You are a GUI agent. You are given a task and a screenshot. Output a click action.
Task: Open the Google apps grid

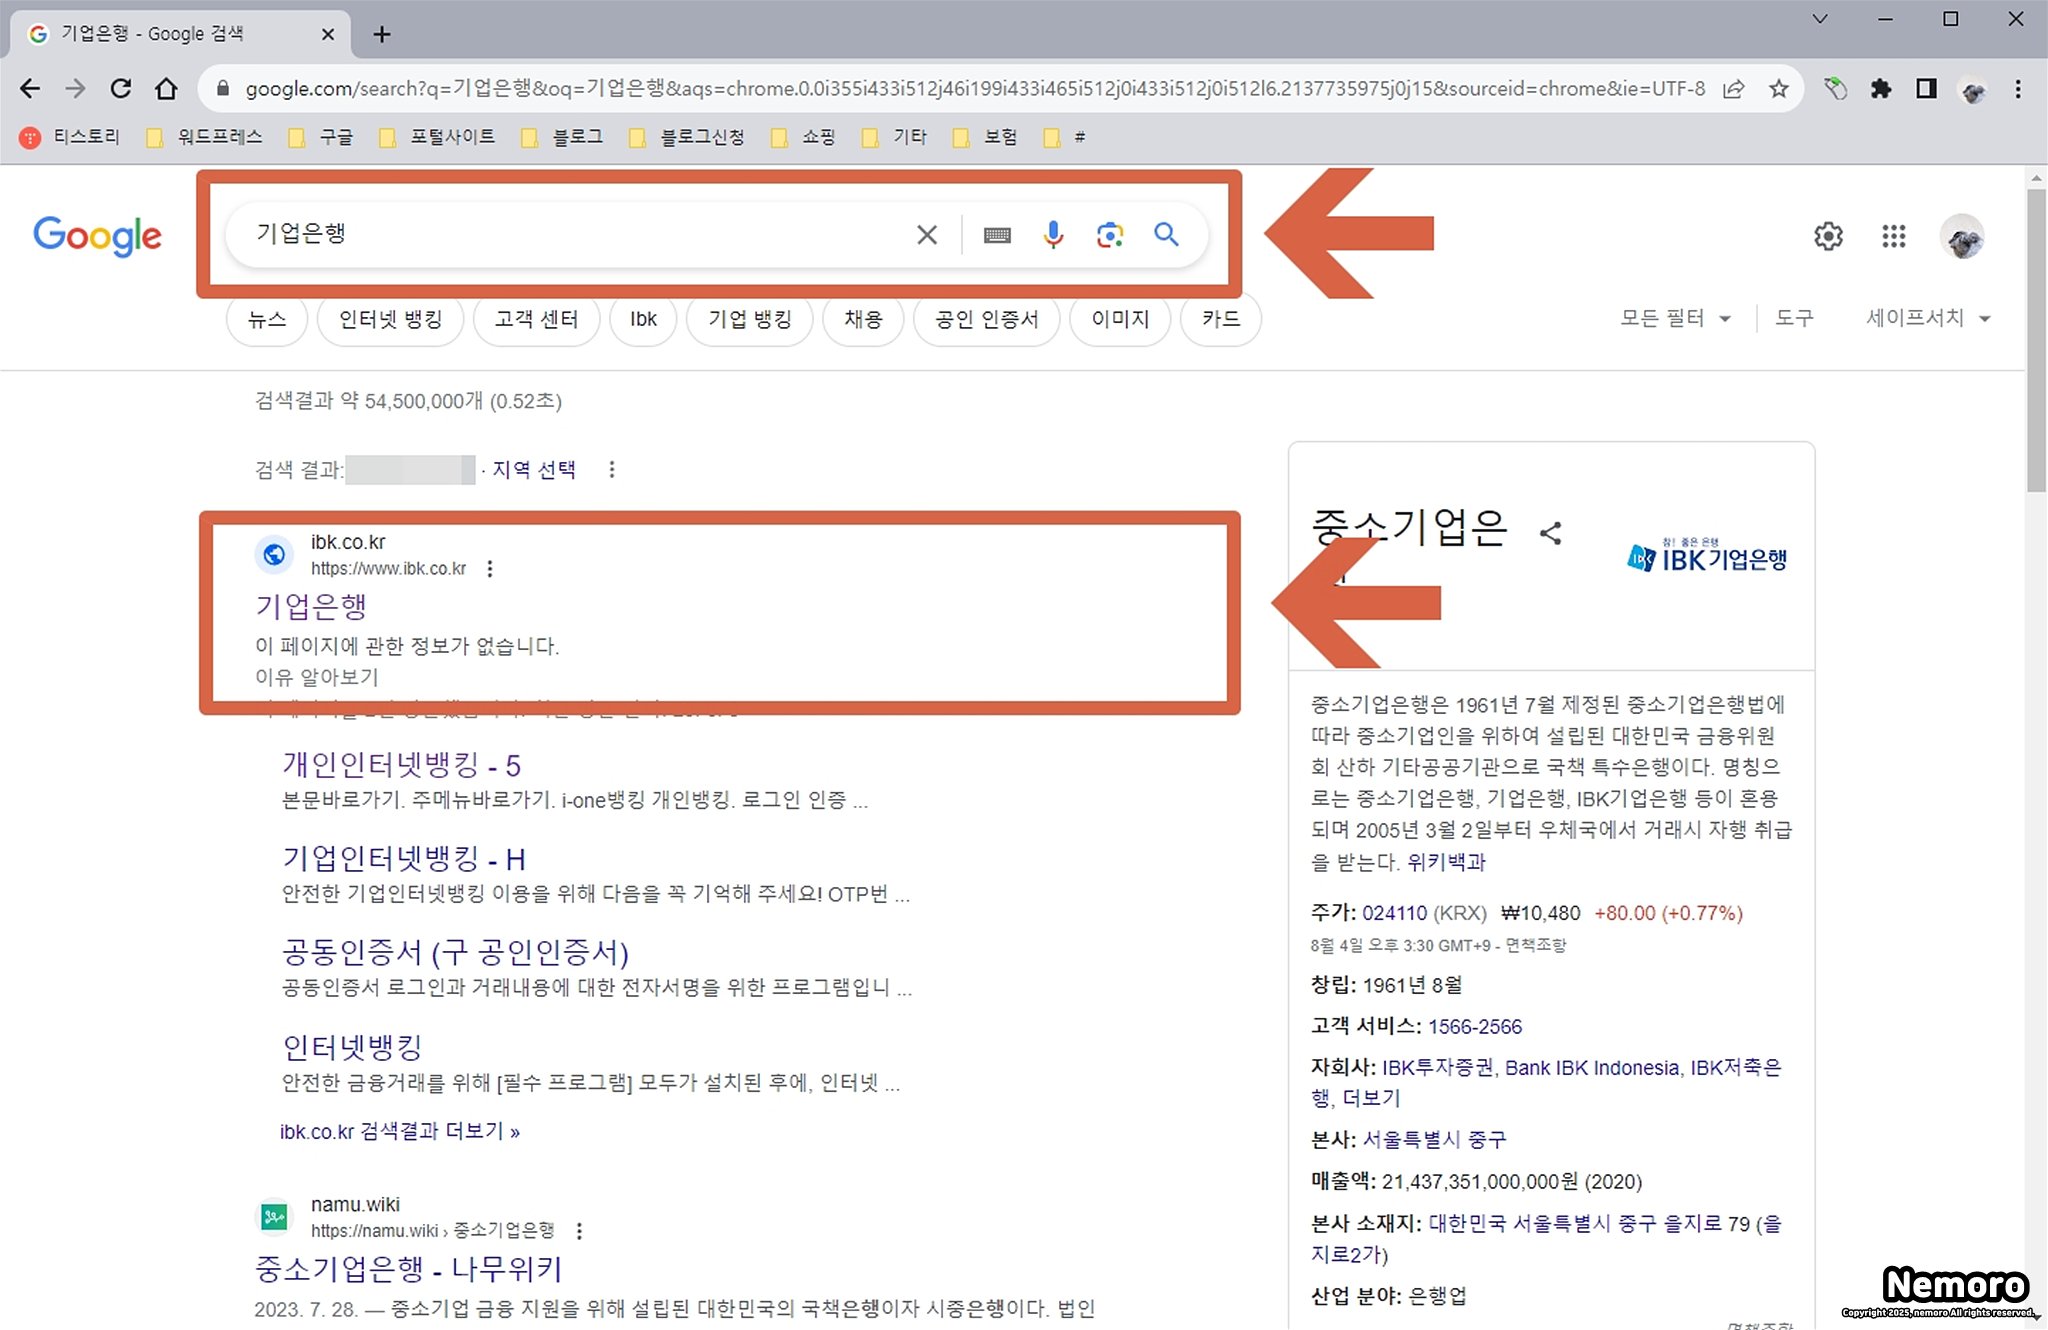[1893, 237]
